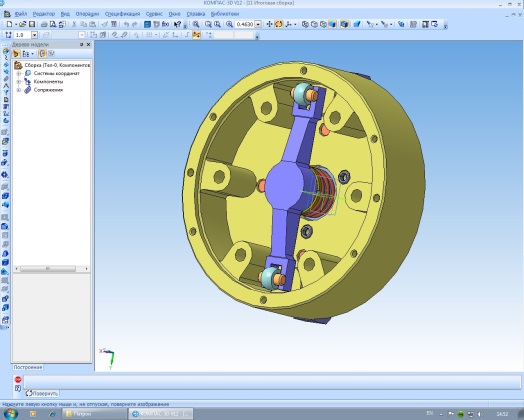Click the model tree horizontal scrollbar
Screen dimensions: 524x420
point(51,269)
